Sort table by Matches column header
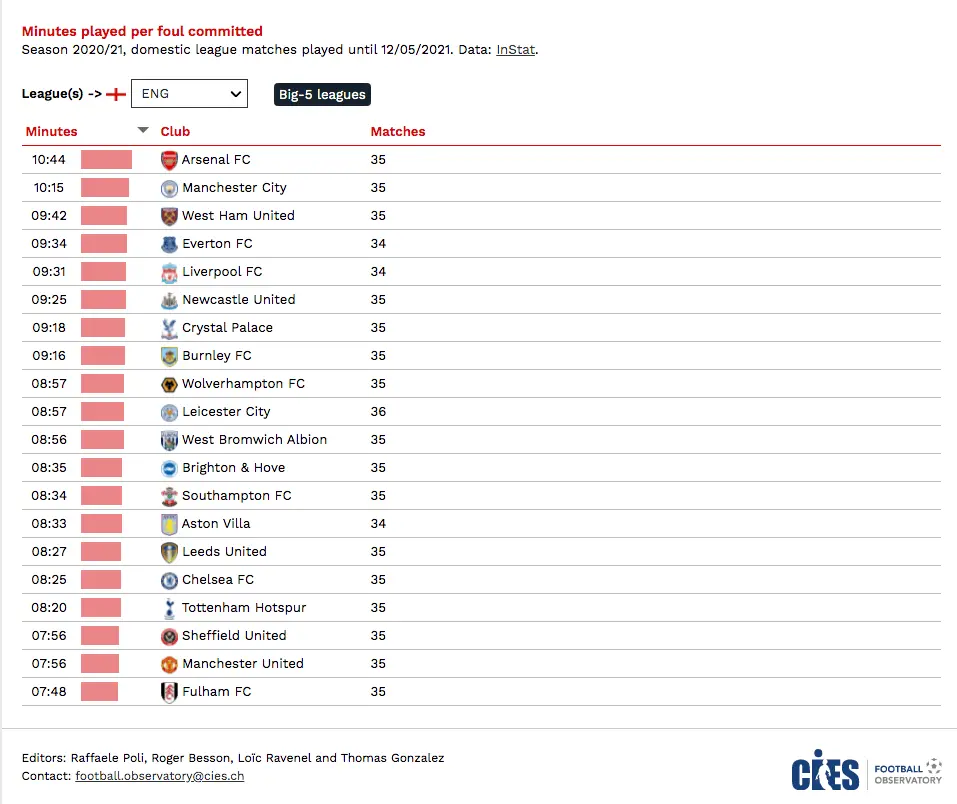957x804 pixels. pyautogui.click(x=398, y=132)
